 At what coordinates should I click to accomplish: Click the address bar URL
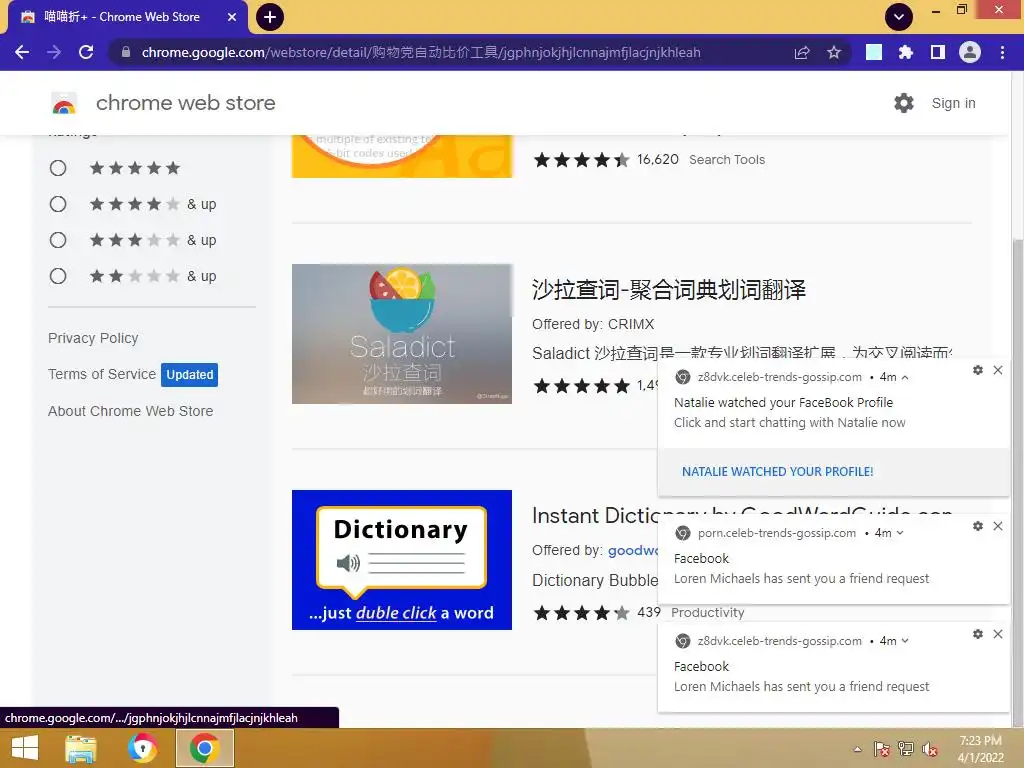421,52
